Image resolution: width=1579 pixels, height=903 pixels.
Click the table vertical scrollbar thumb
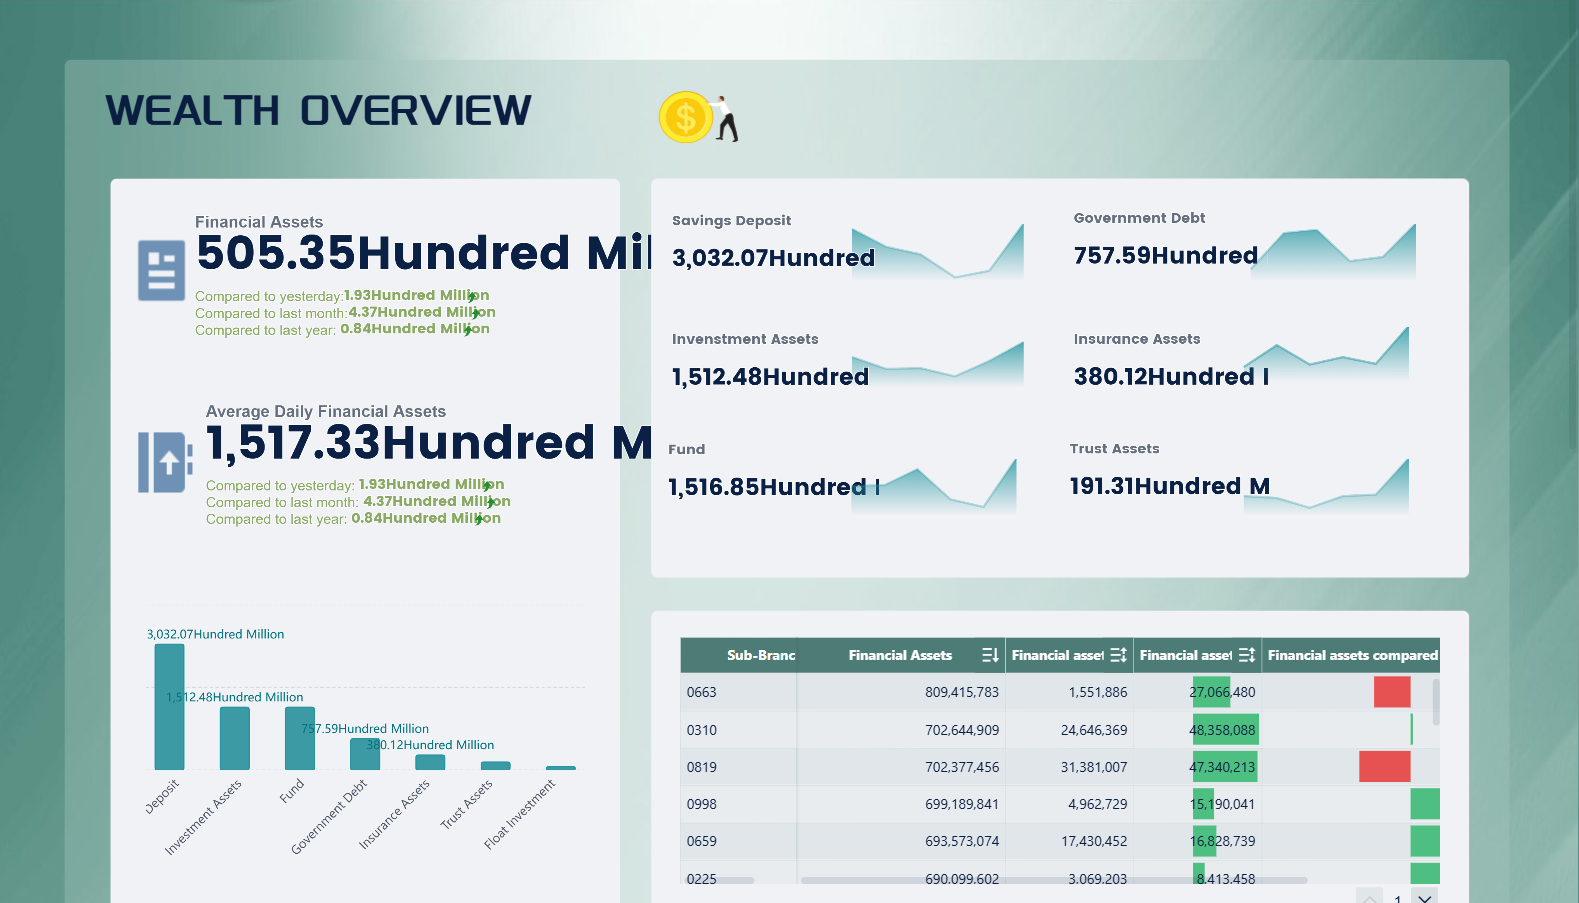point(1436,702)
